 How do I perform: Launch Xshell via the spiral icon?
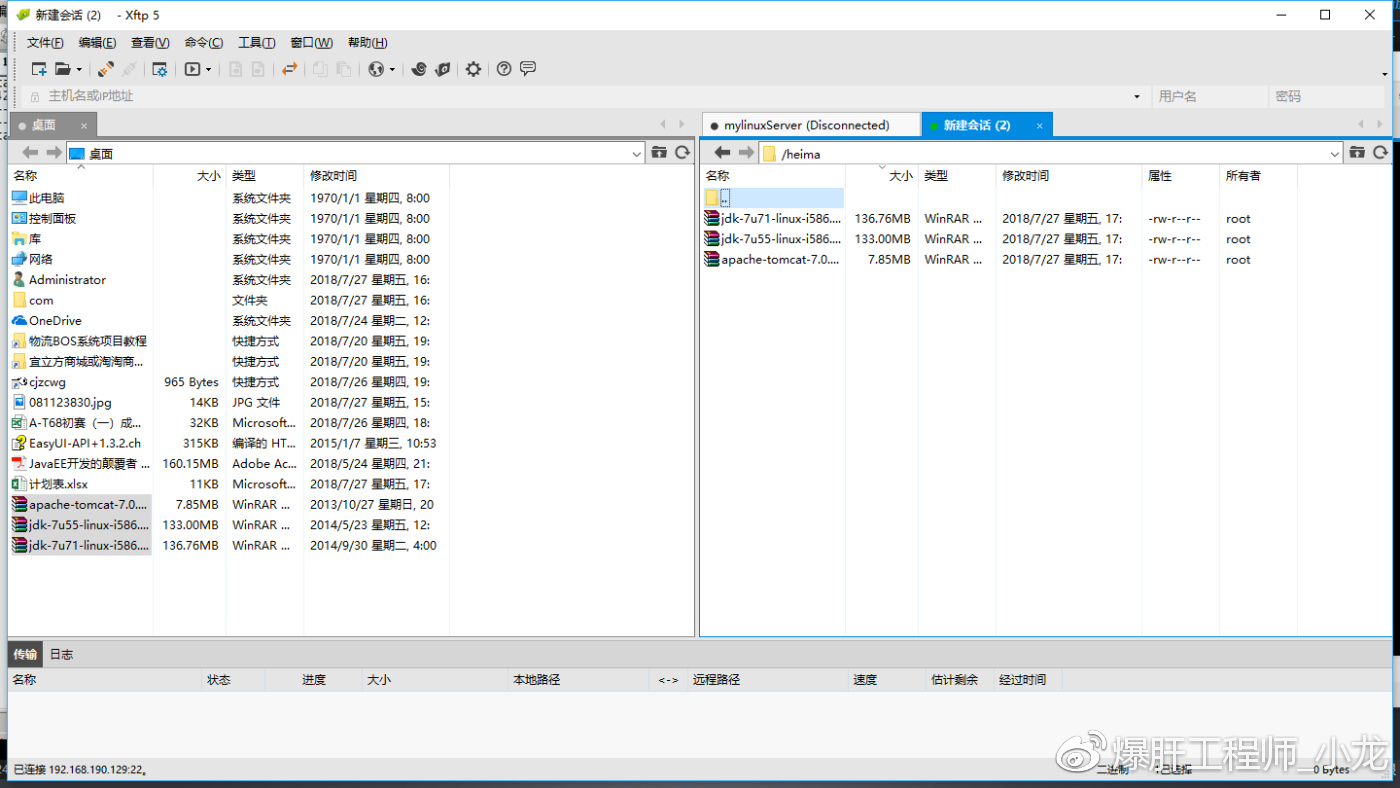point(419,69)
